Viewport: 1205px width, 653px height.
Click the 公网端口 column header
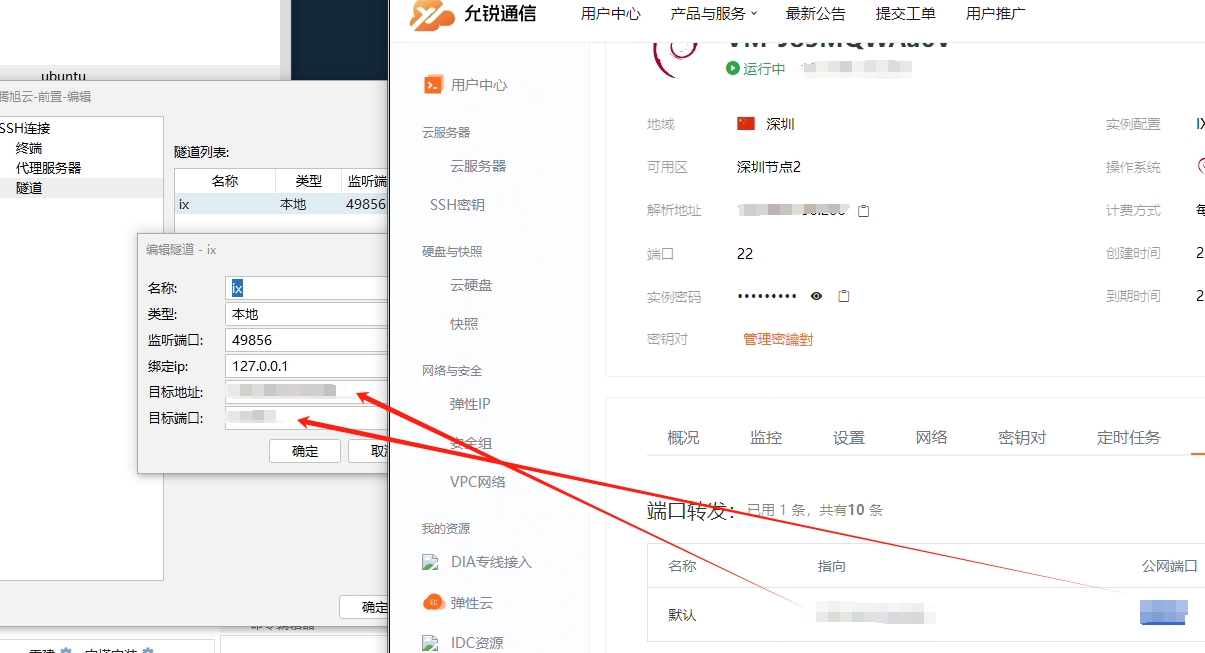(1170, 566)
